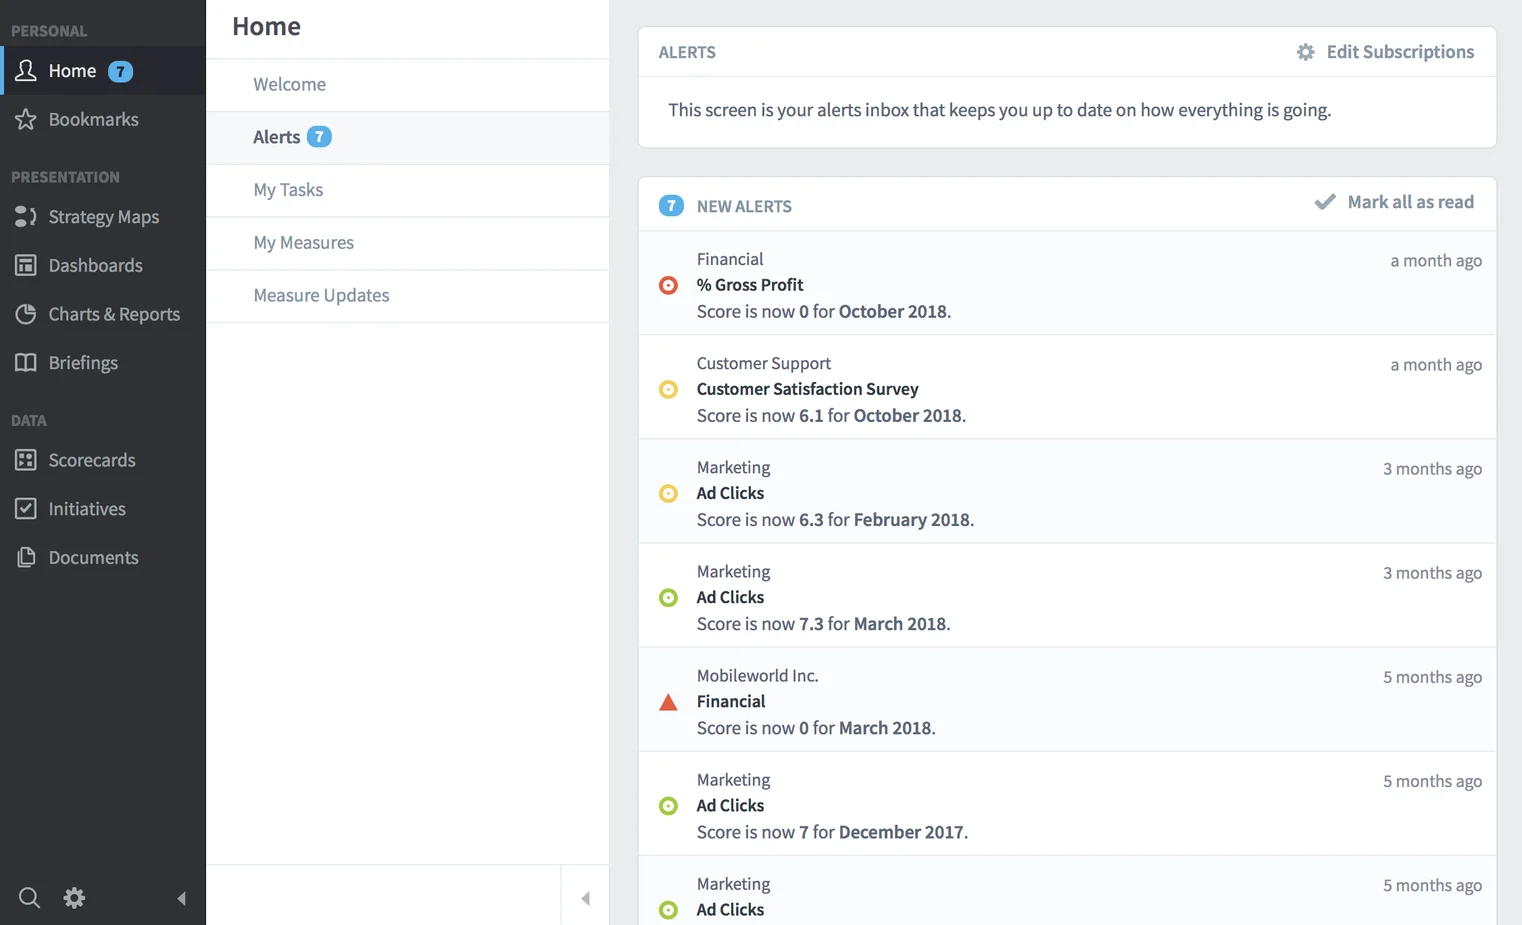The image size is (1522, 925).
Task: Click the Charts & Reports pie icon
Action: click(x=26, y=314)
